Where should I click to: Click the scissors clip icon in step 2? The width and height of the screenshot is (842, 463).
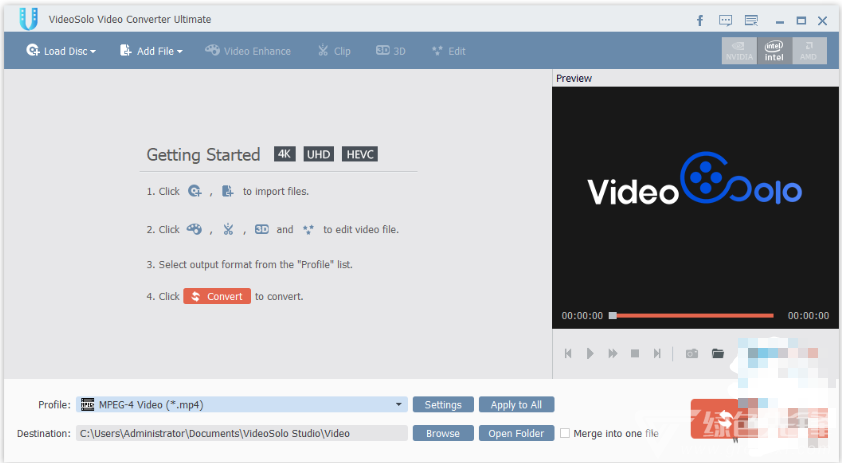tap(228, 229)
